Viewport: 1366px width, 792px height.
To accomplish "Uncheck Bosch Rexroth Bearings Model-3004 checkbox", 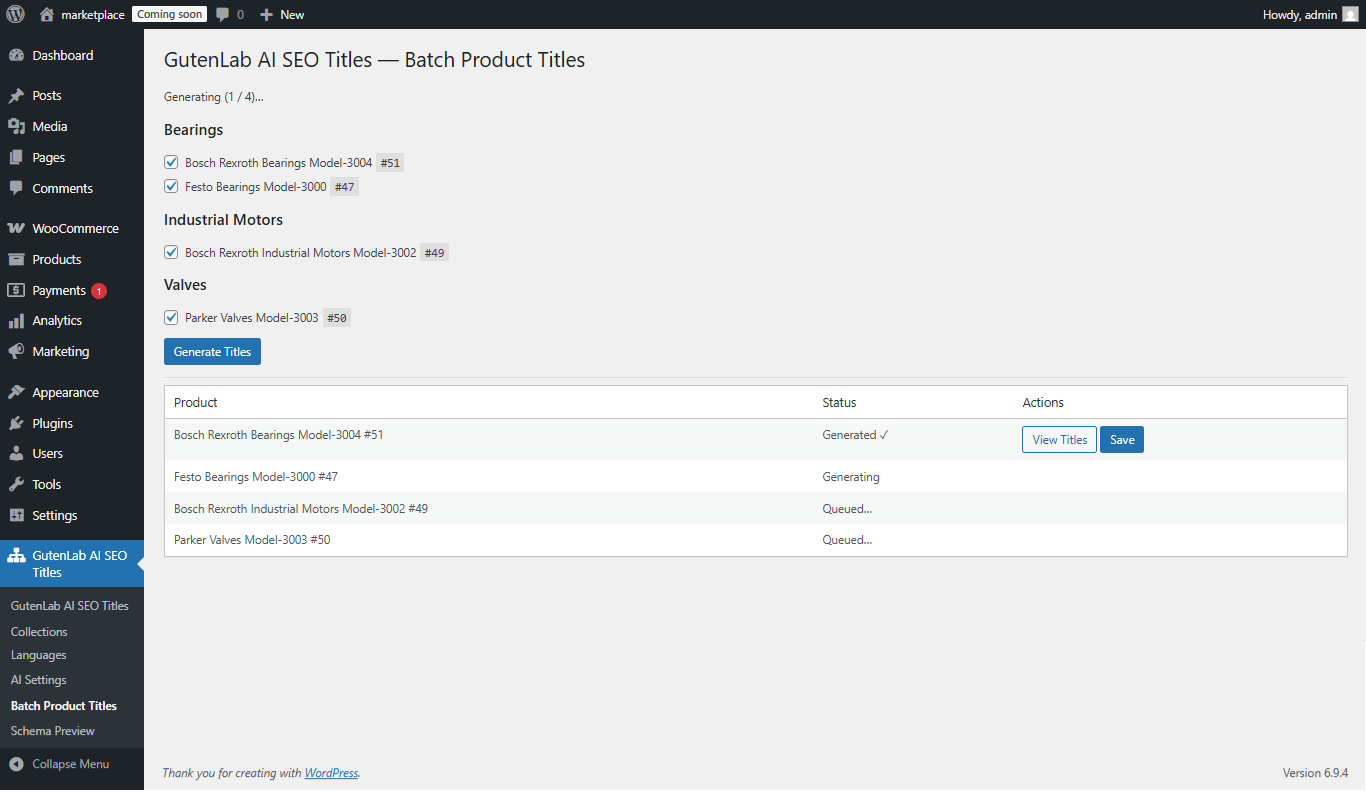I will pos(171,162).
